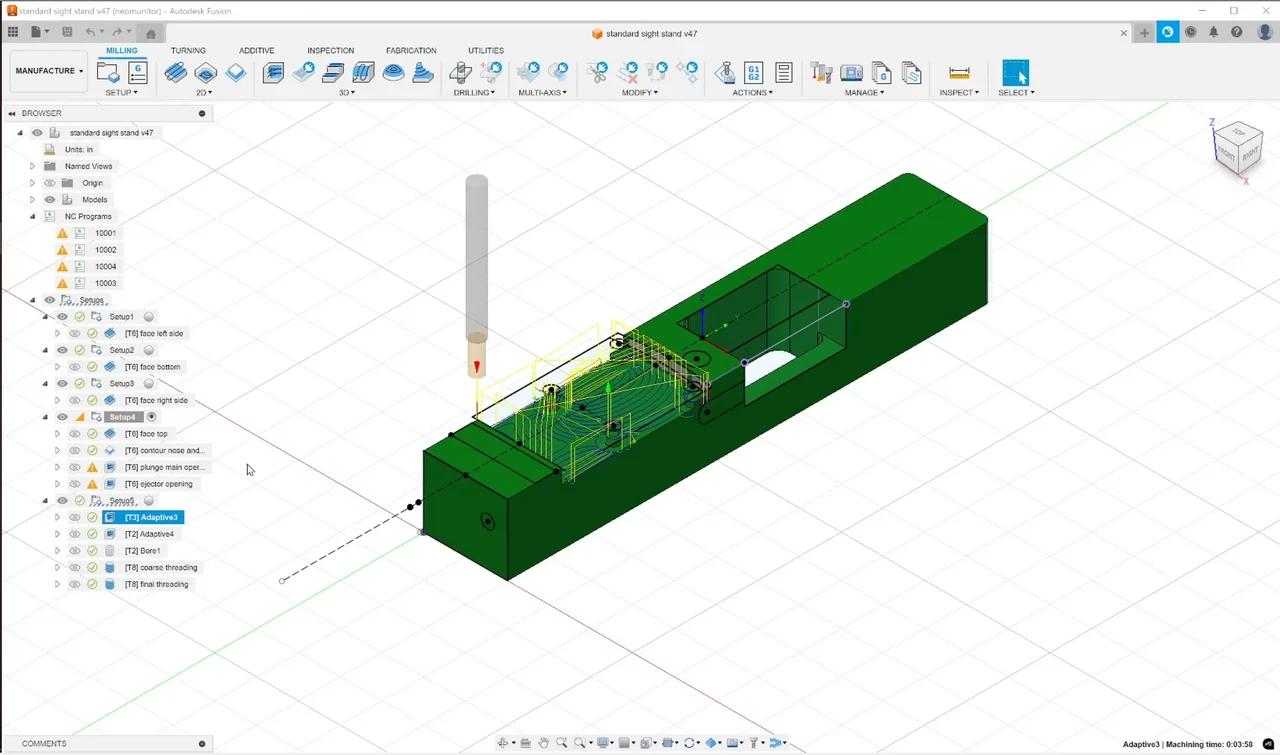The width and height of the screenshot is (1280, 755).
Task: Hide the [T6] face top operation
Action: coord(75,433)
